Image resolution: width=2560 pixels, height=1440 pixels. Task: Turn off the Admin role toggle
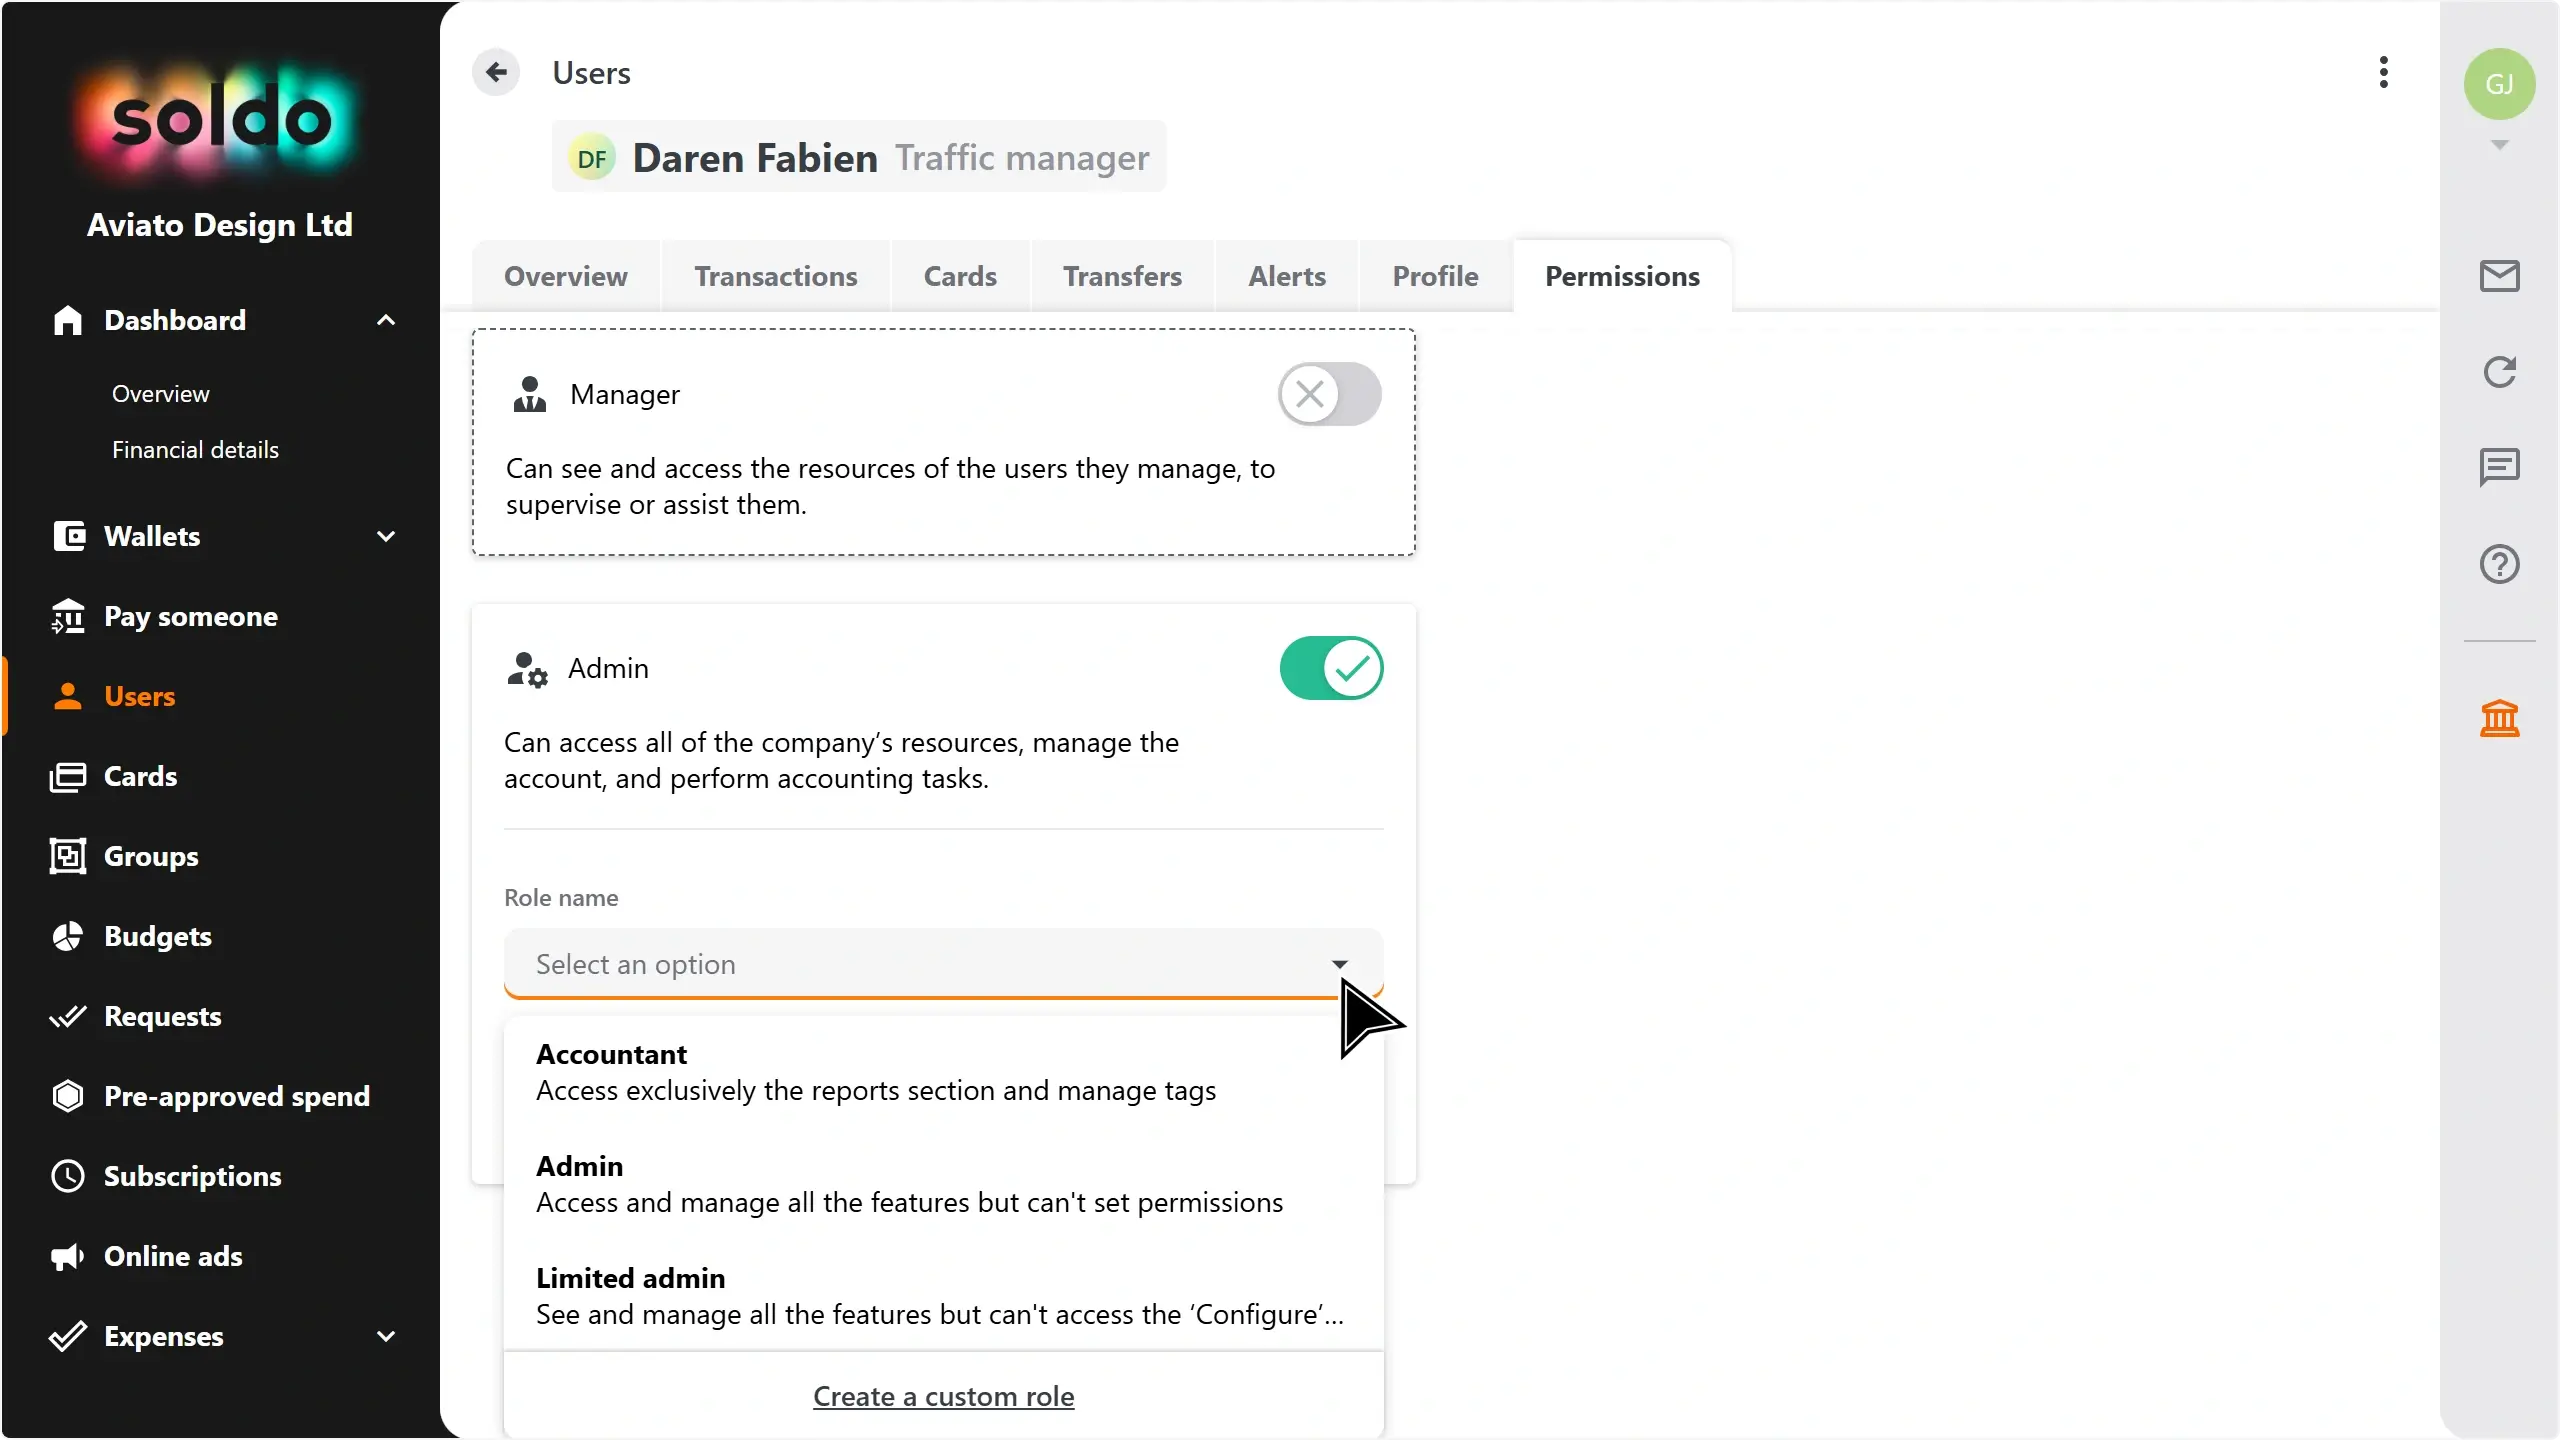point(1332,668)
